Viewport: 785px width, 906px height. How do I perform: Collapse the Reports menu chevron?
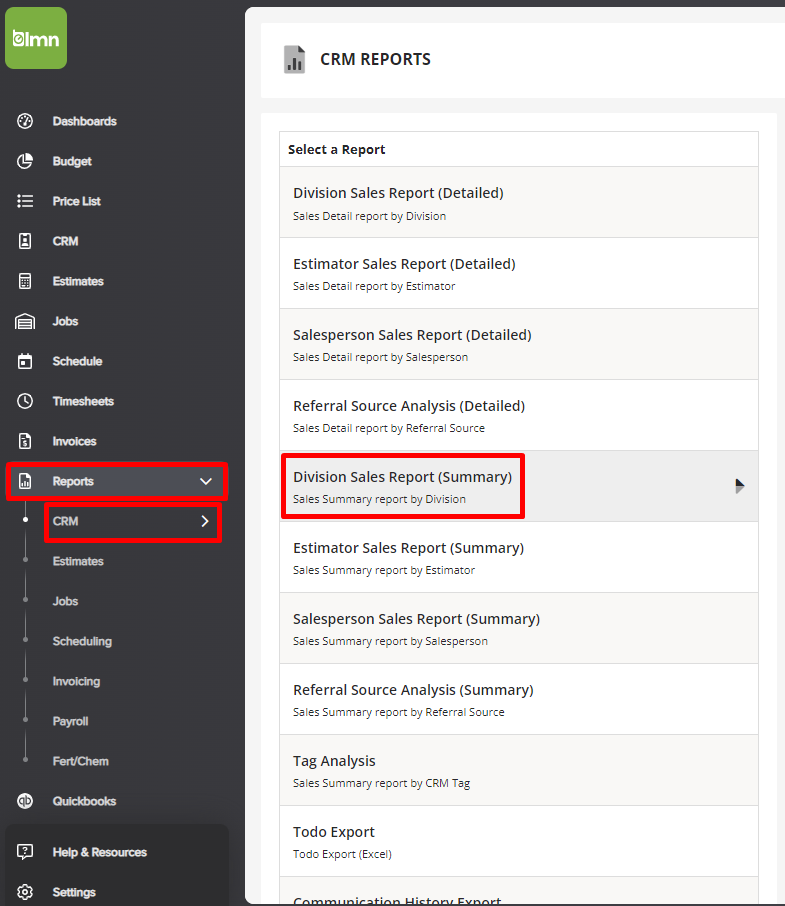pos(206,481)
